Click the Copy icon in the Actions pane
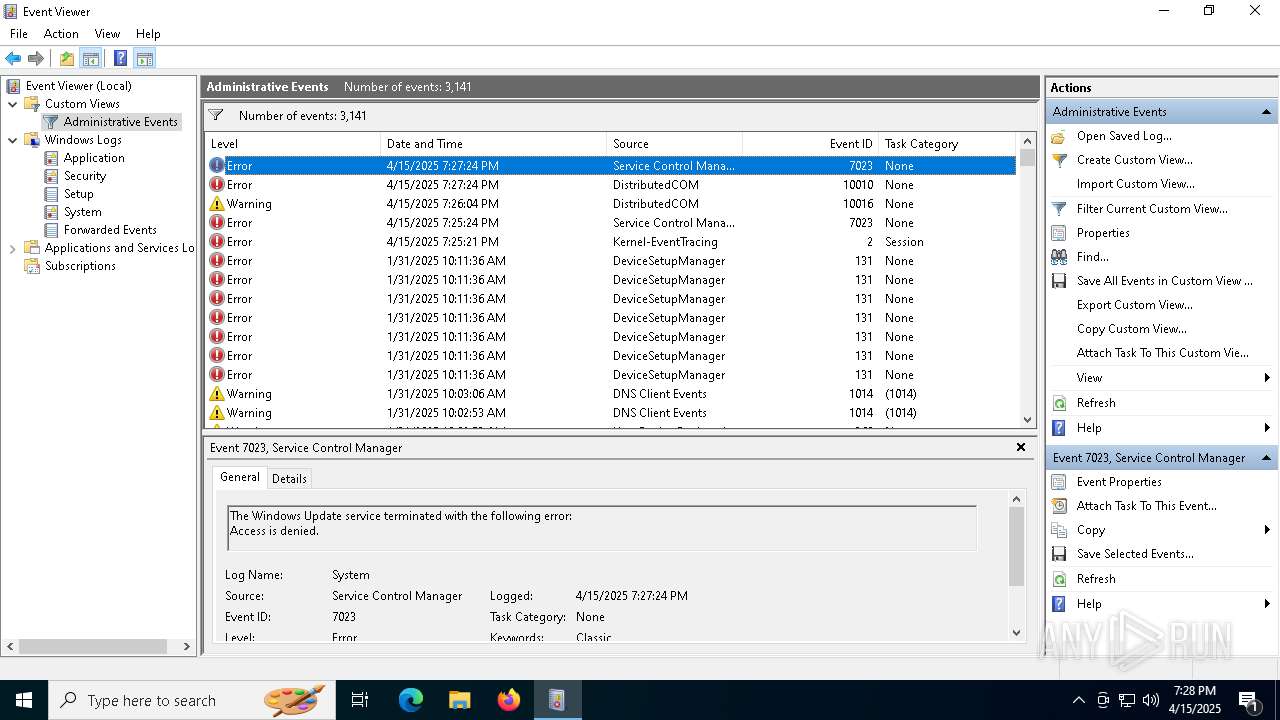The height and width of the screenshot is (720, 1280). point(1059,530)
